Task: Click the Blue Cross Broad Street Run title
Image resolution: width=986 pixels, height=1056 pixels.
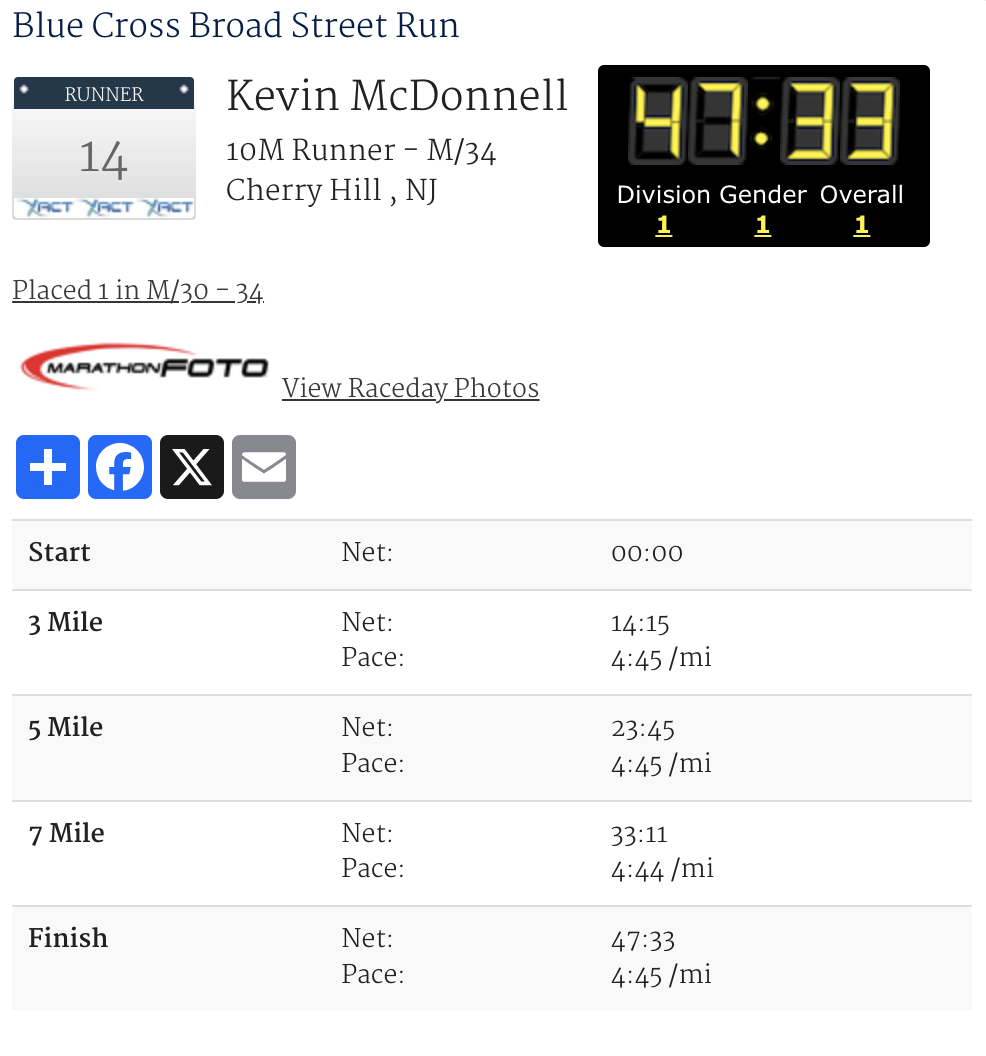Action: (236, 26)
